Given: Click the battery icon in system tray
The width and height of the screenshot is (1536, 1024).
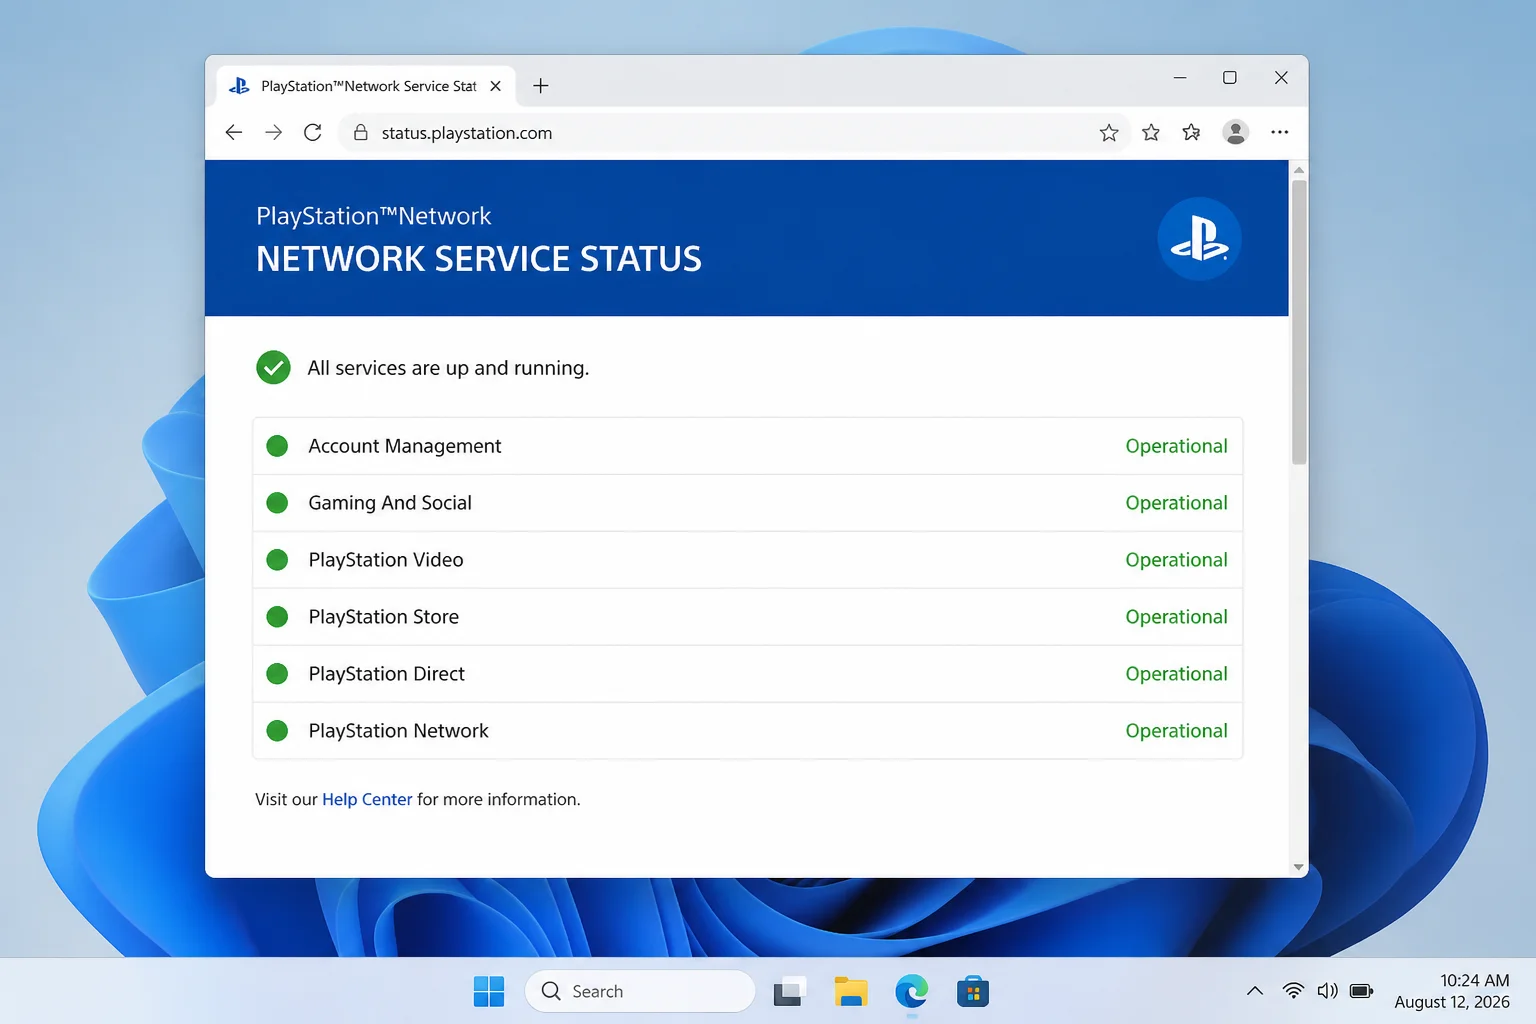Looking at the screenshot, I should click(x=1361, y=991).
